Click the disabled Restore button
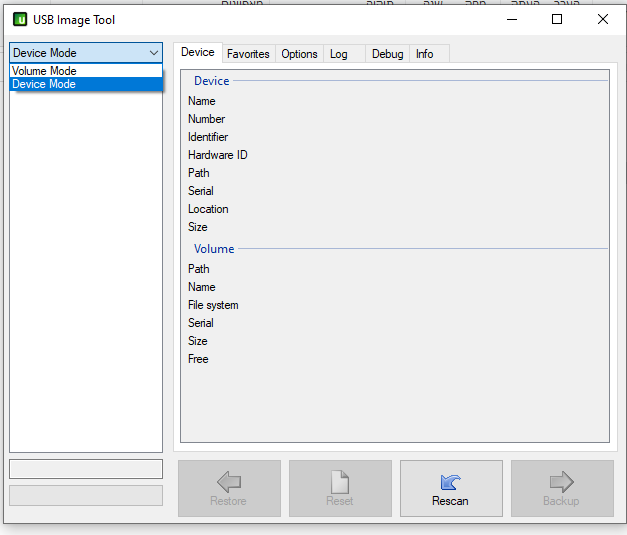627x535 pixels. tap(229, 488)
